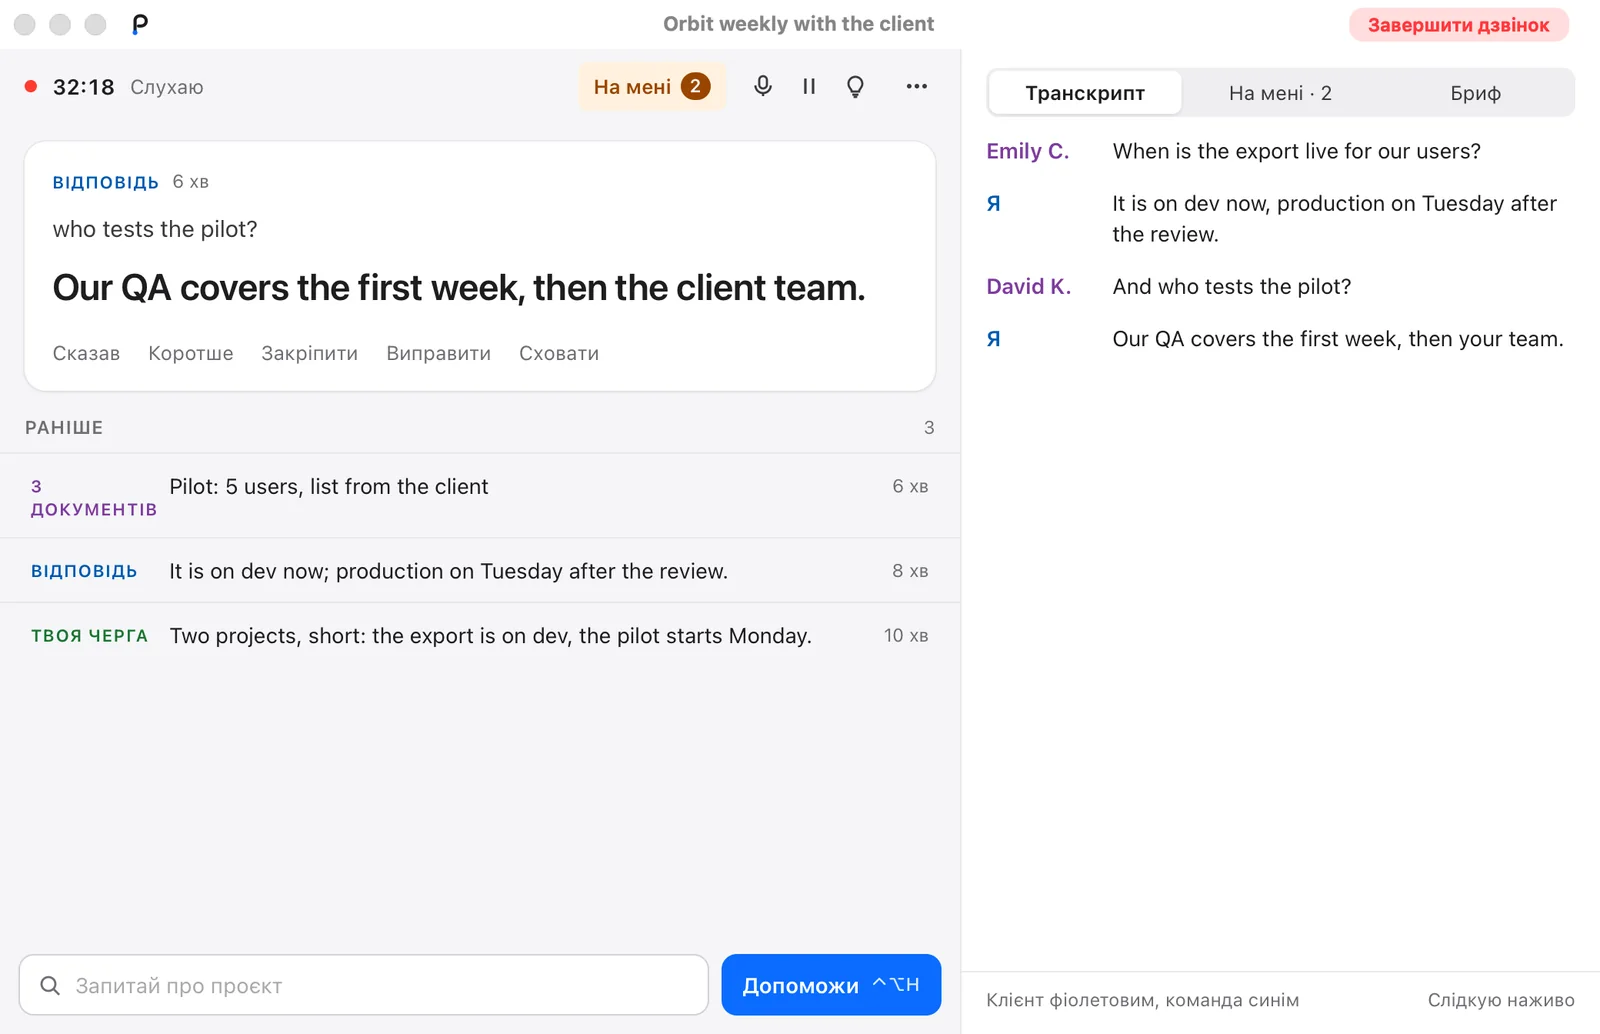1600x1034 pixels.
Task: End the call with Завершити дзвінок
Action: coord(1458,25)
